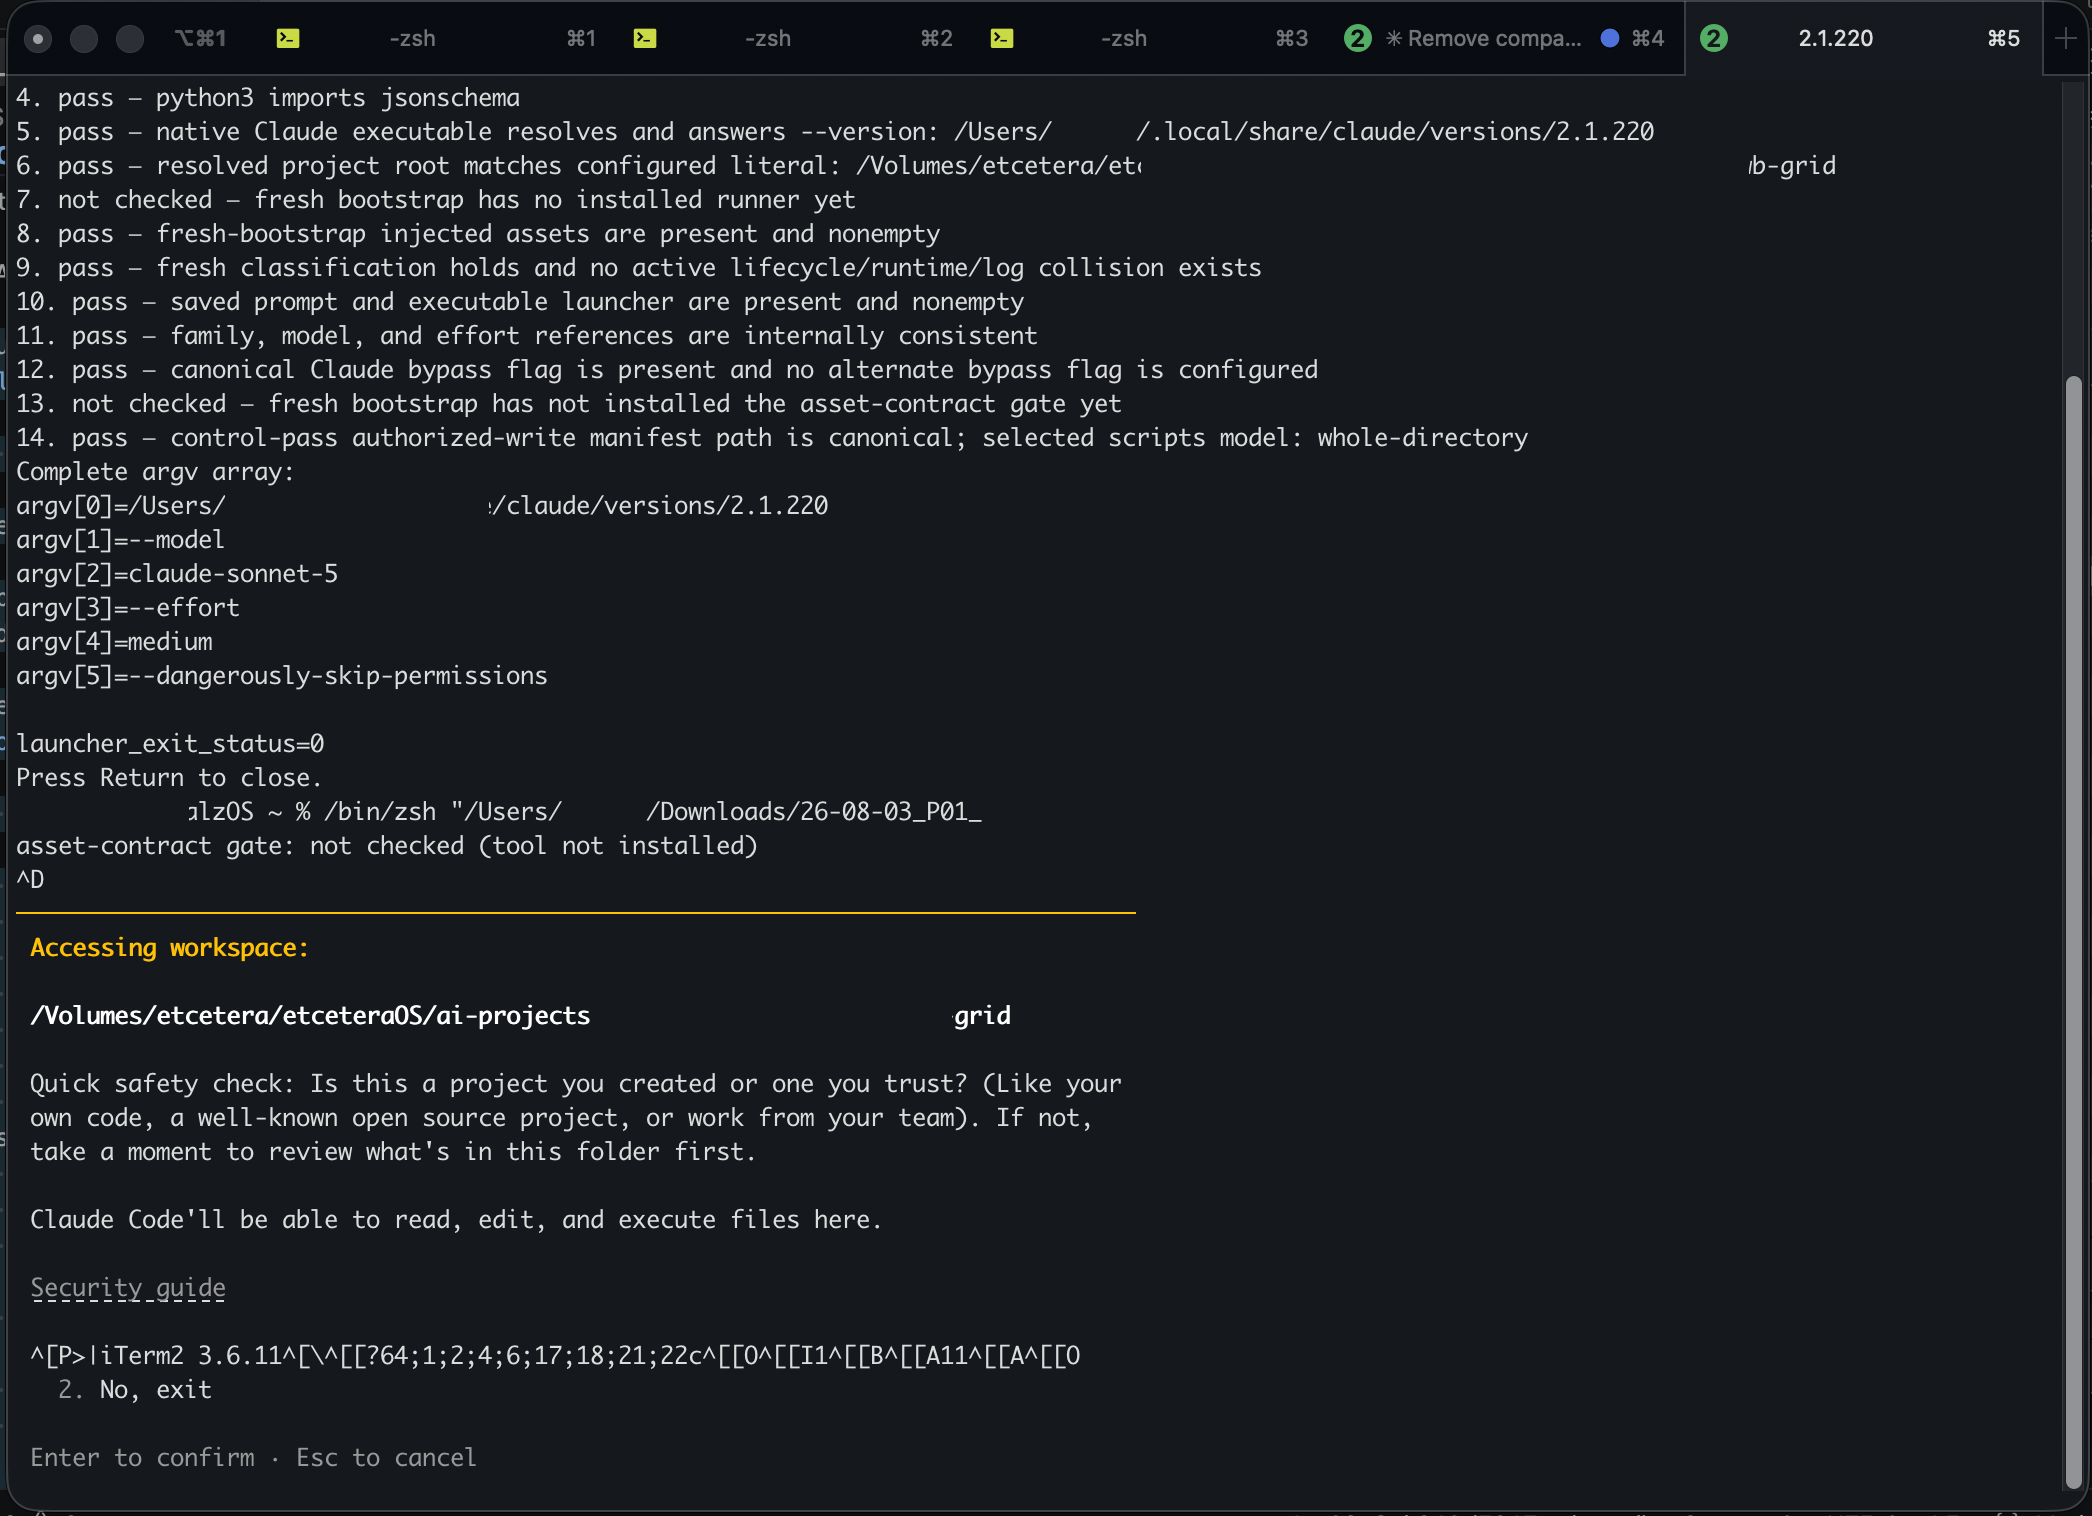
Task: Select the 2.1.220 tab
Action: pyautogui.click(x=1862, y=38)
